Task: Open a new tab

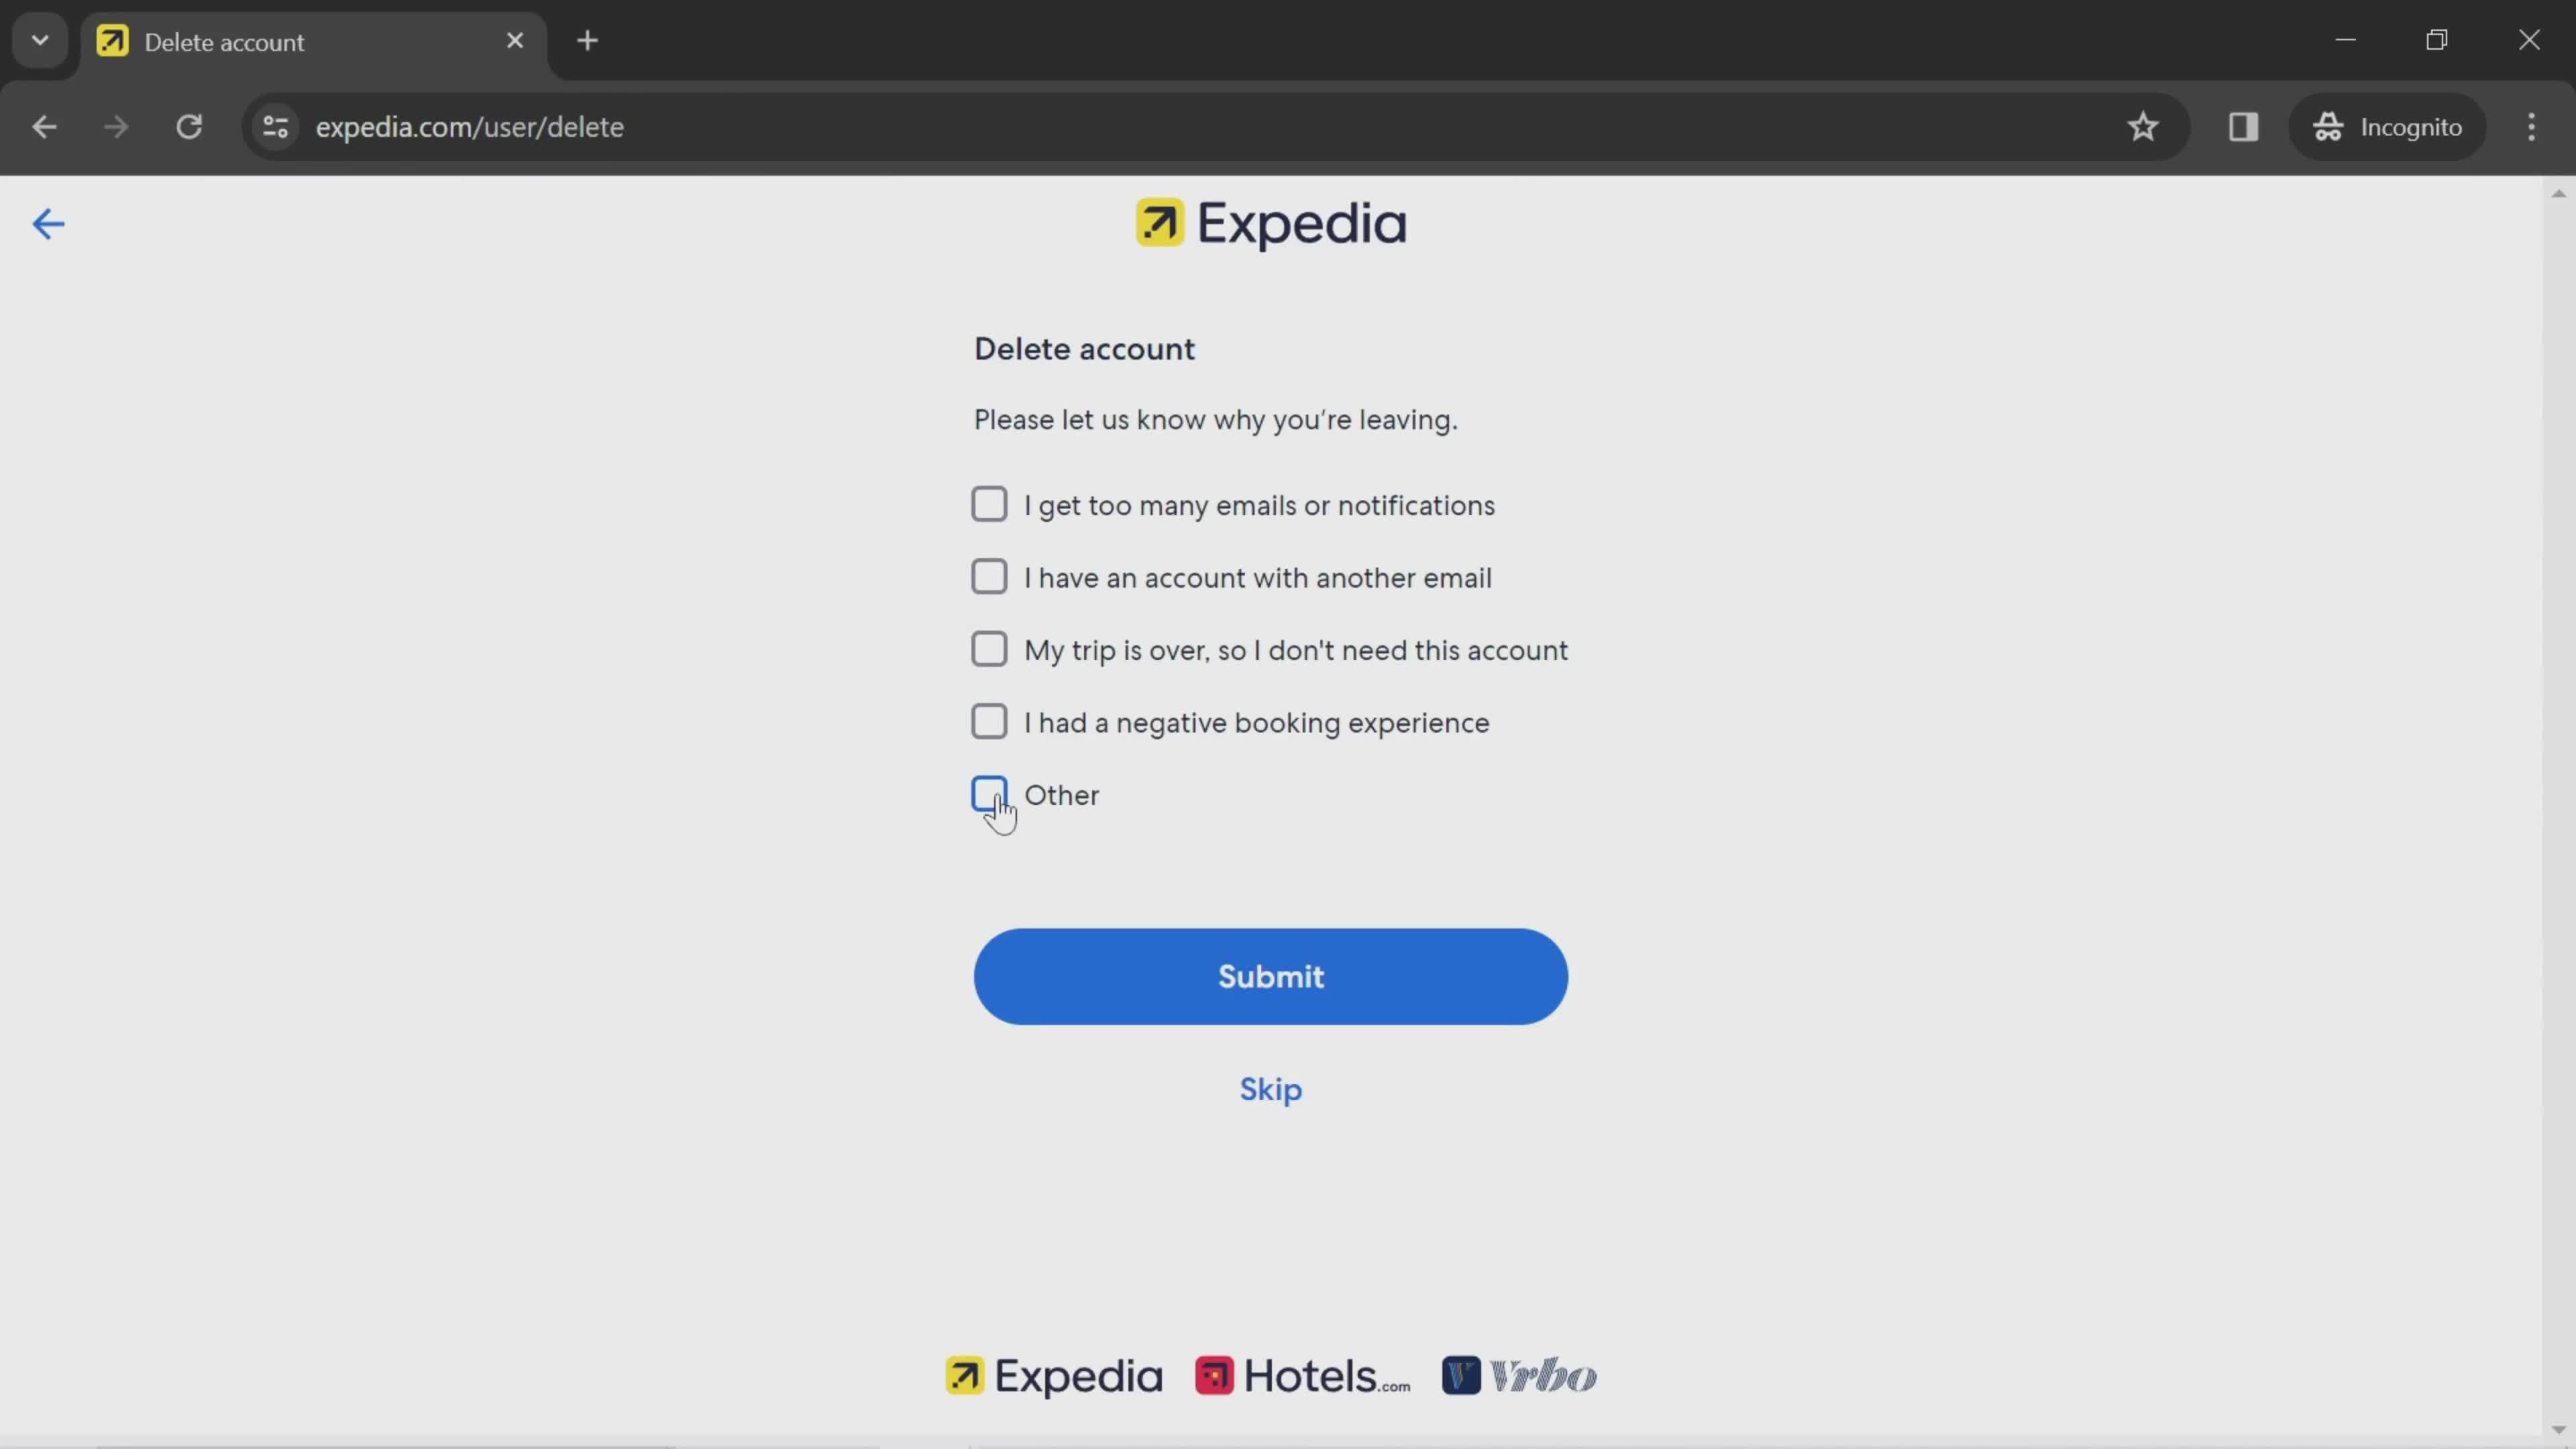Action: coord(588,41)
